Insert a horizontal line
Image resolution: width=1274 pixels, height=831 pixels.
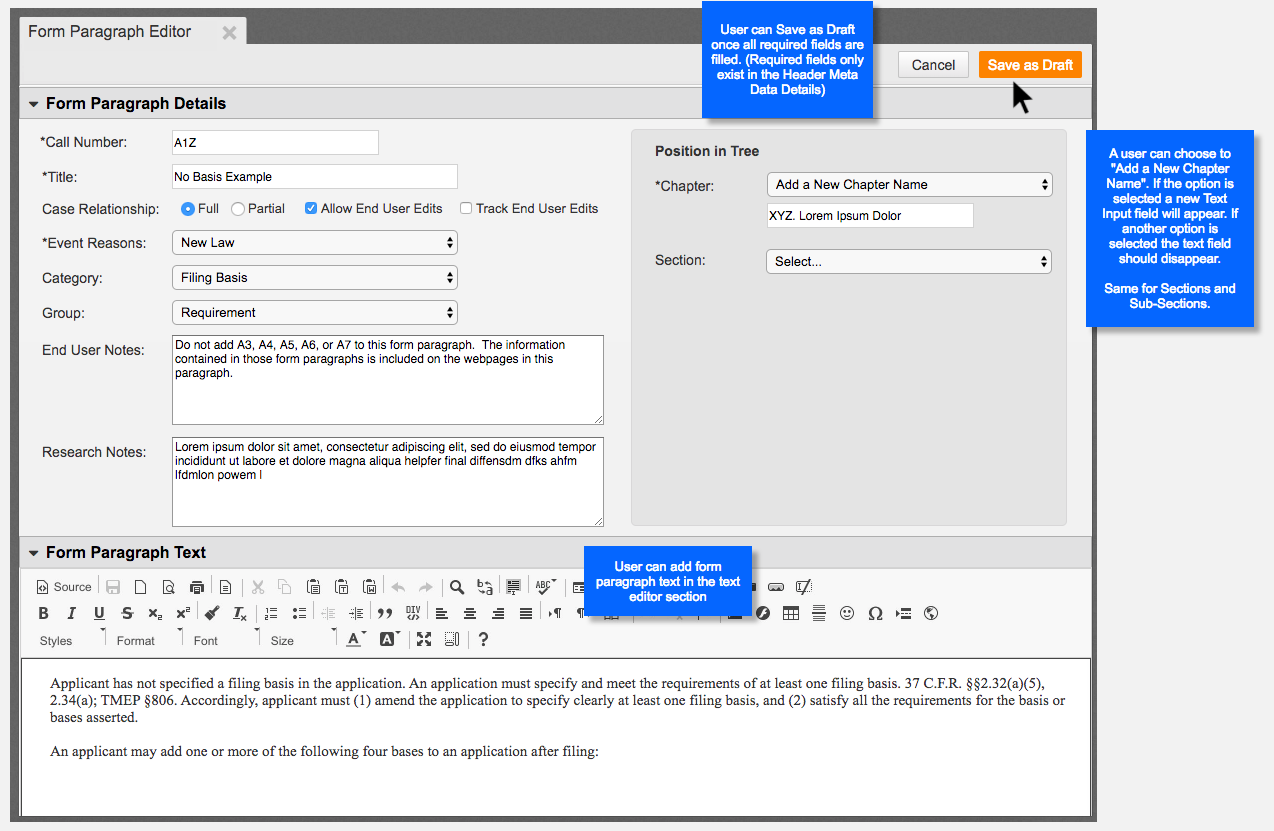pyautogui.click(x=819, y=613)
